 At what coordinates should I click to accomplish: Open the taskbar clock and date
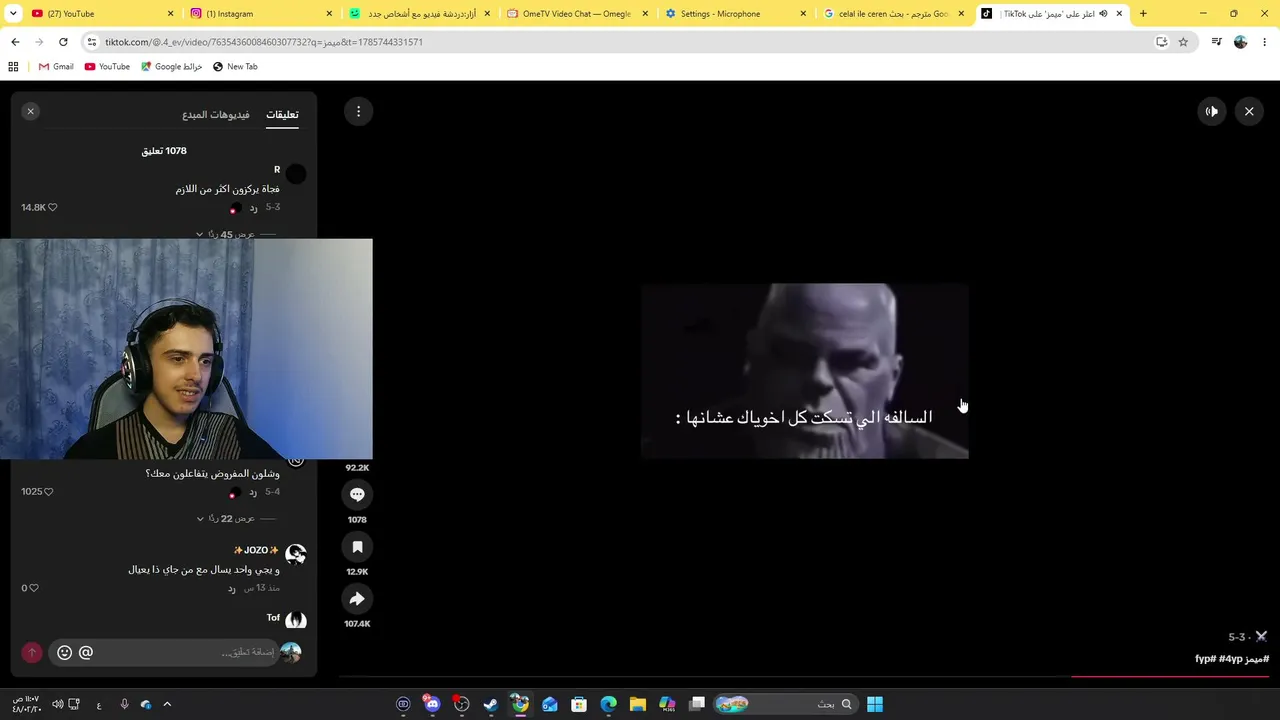pos(26,704)
